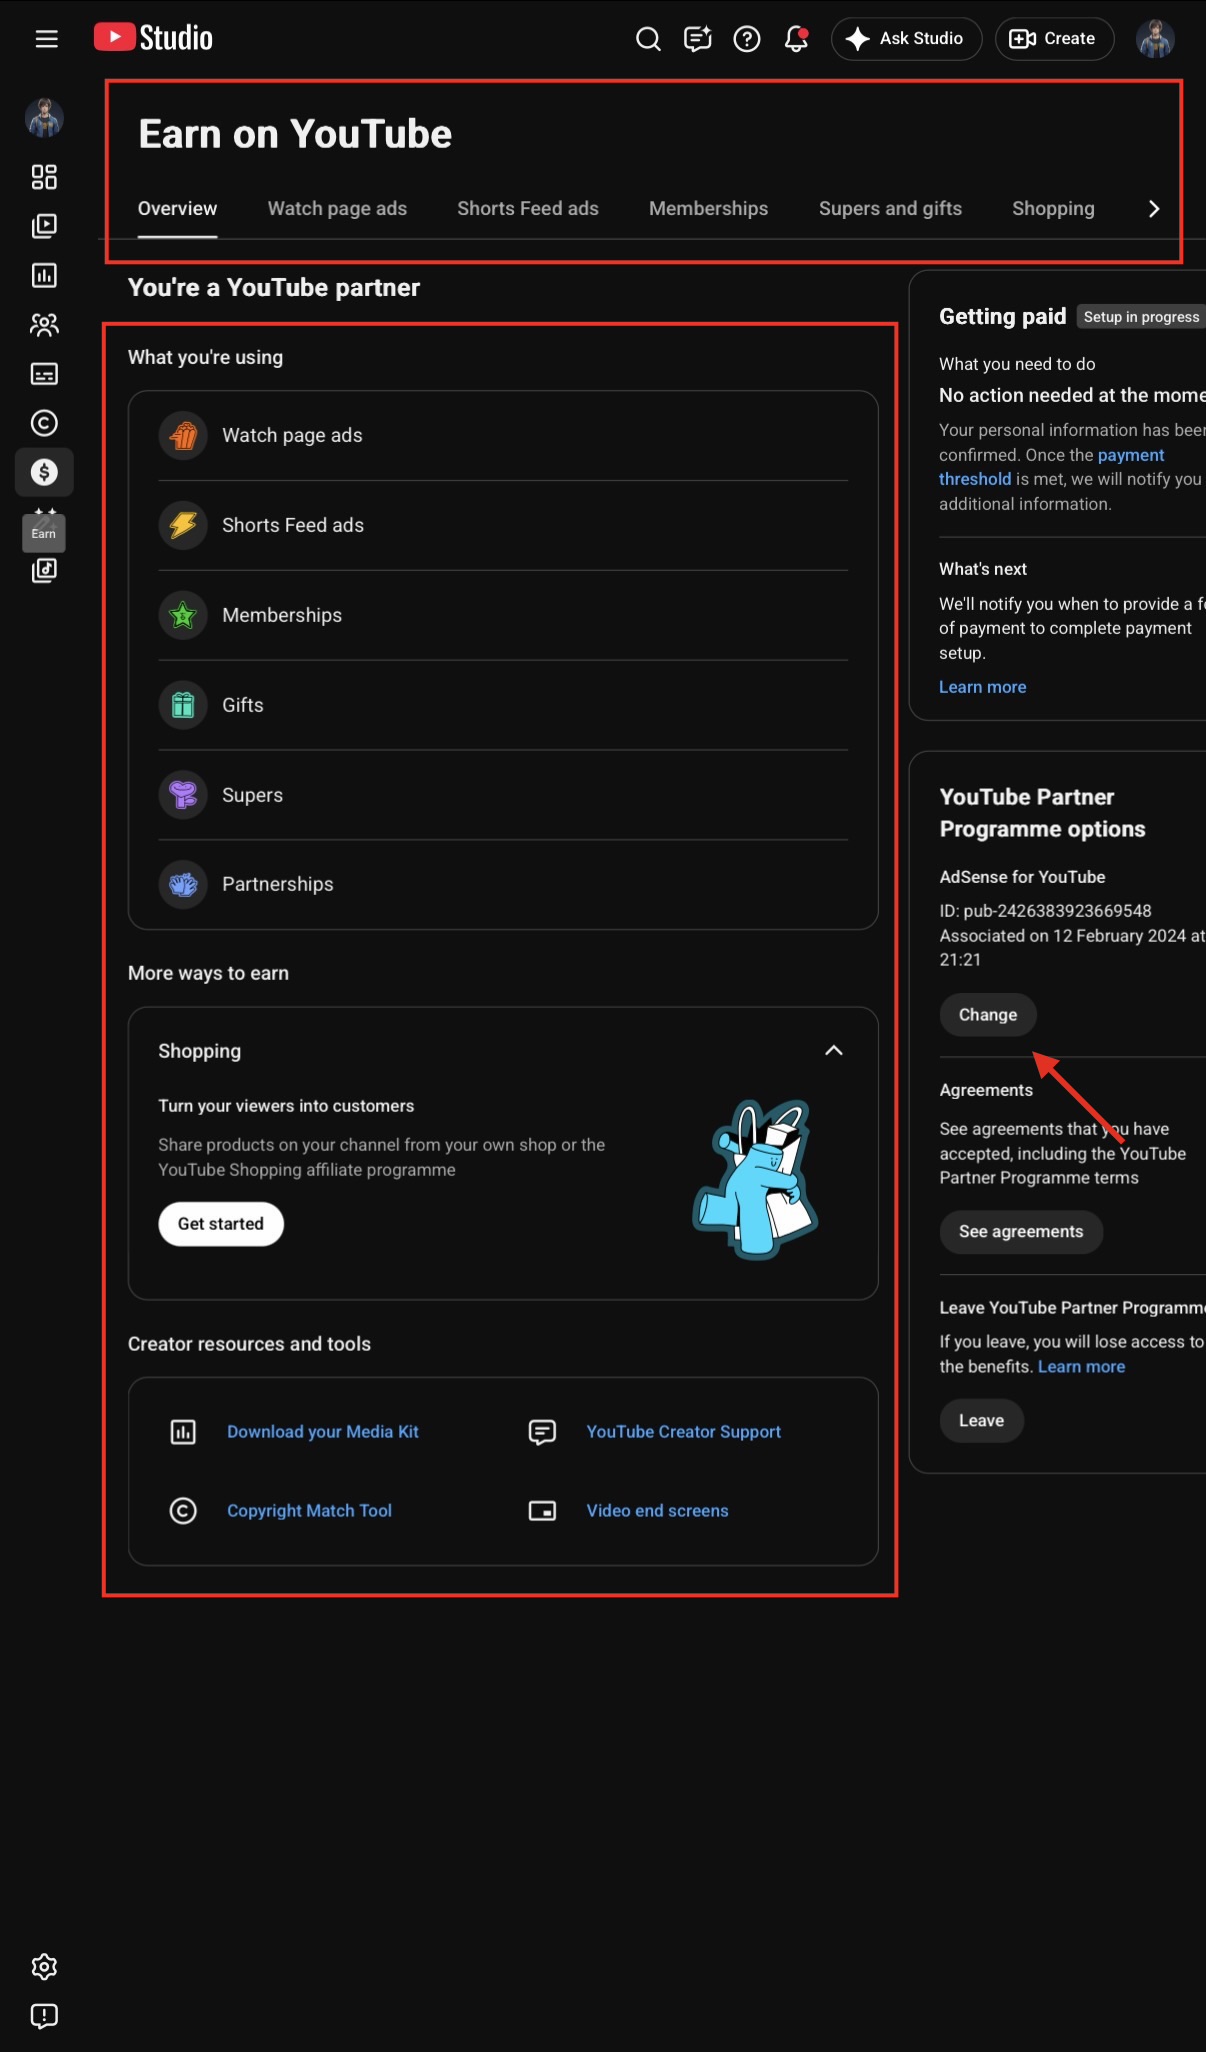Click the Partnerships row label
Screen dimensions: 1206x2052
point(278,884)
